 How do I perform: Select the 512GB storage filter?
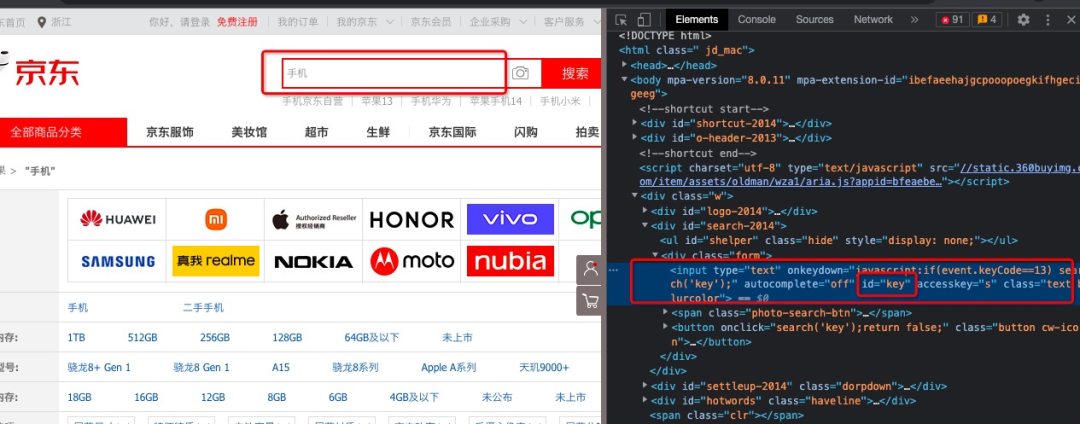pos(143,338)
